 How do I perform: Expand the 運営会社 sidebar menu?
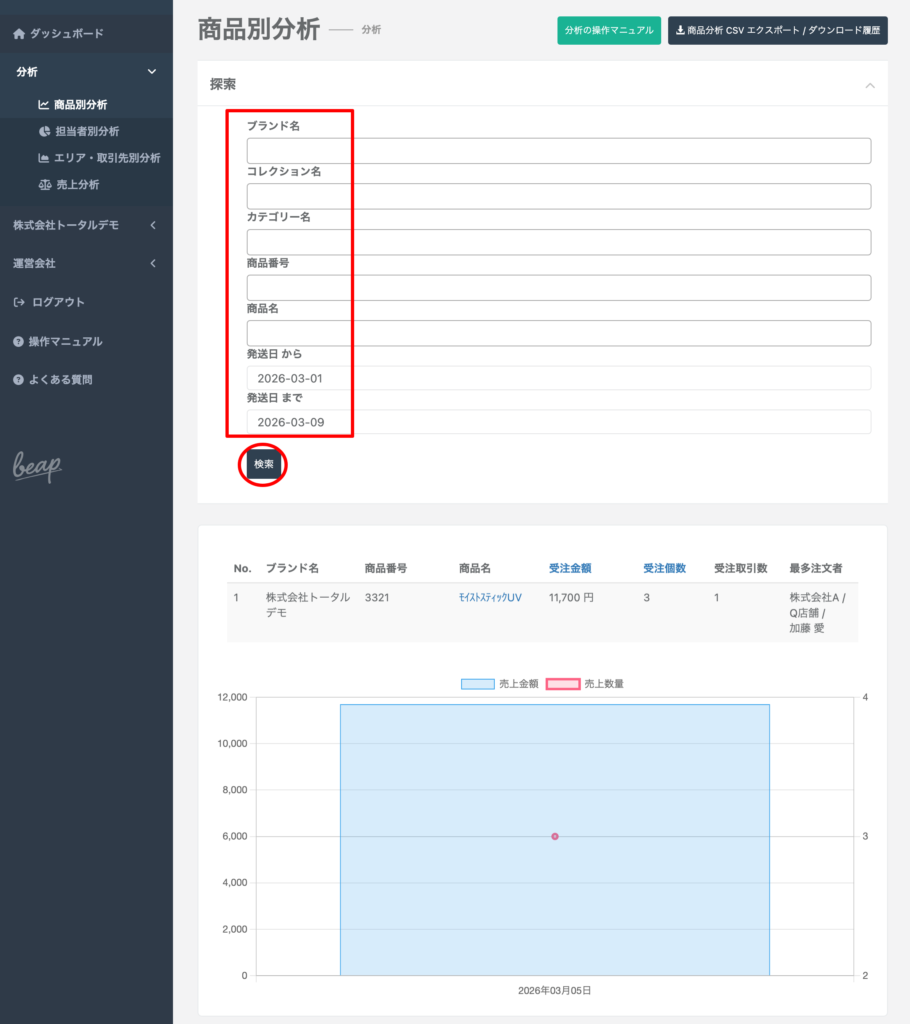[x=152, y=263]
